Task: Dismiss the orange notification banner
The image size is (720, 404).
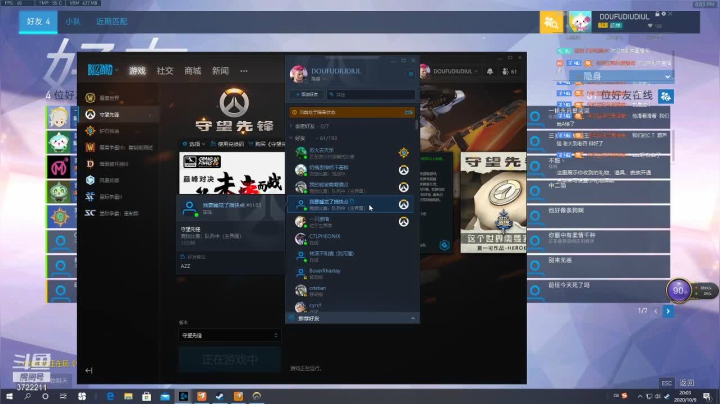Action: tap(408, 112)
